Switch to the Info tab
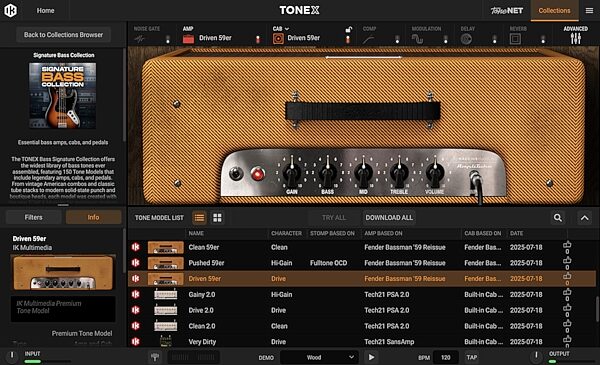This screenshot has height=365, width=600. click(93, 217)
